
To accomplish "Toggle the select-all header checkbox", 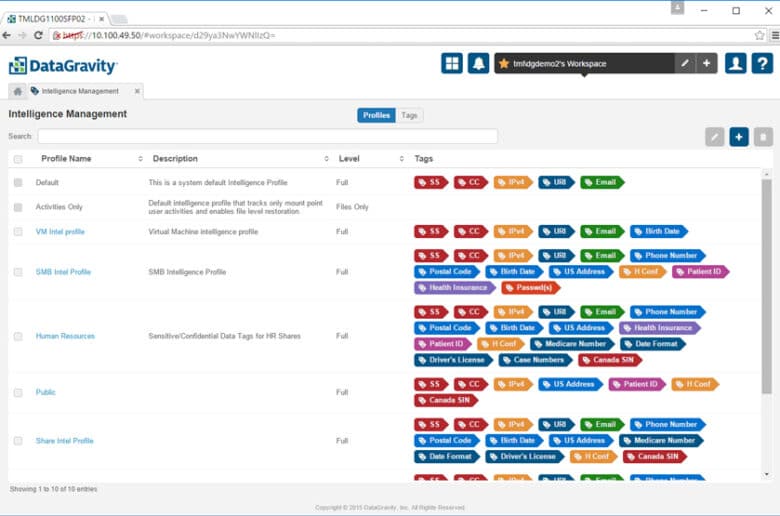I will [x=18, y=159].
